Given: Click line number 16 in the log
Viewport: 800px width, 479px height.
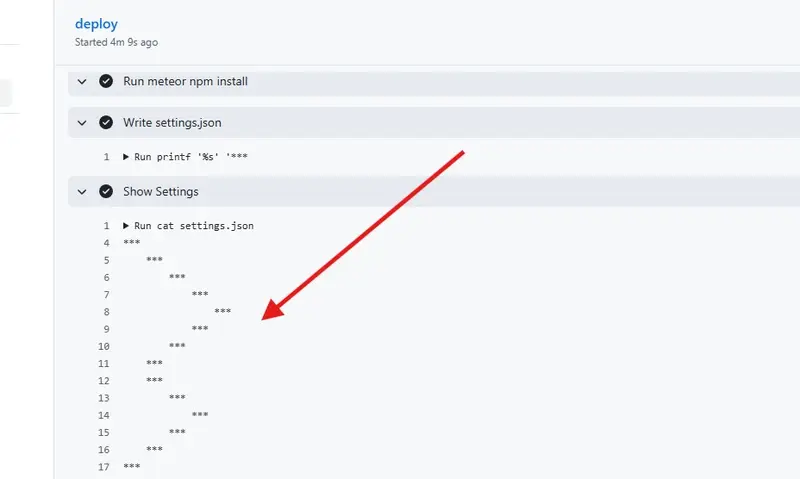Looking at the screenshot, I should click(104, 449).
